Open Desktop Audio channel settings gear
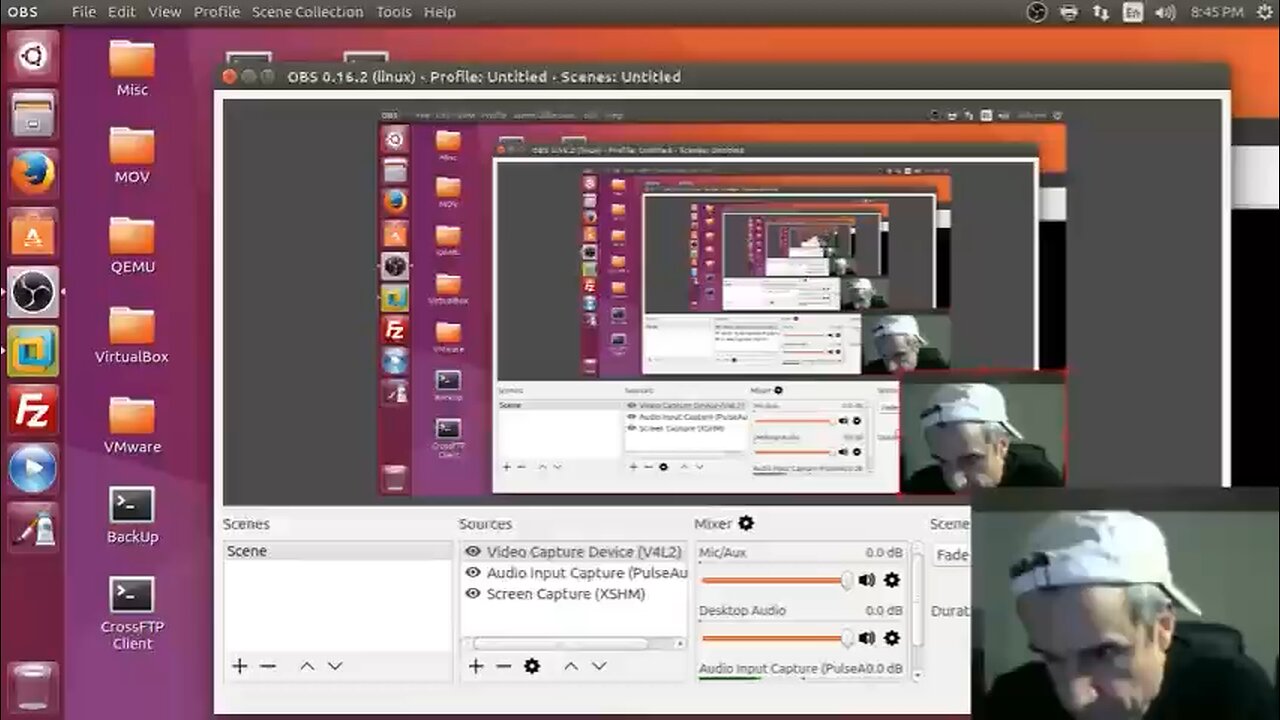The image size is (1280, 720). tap(892, 638)
